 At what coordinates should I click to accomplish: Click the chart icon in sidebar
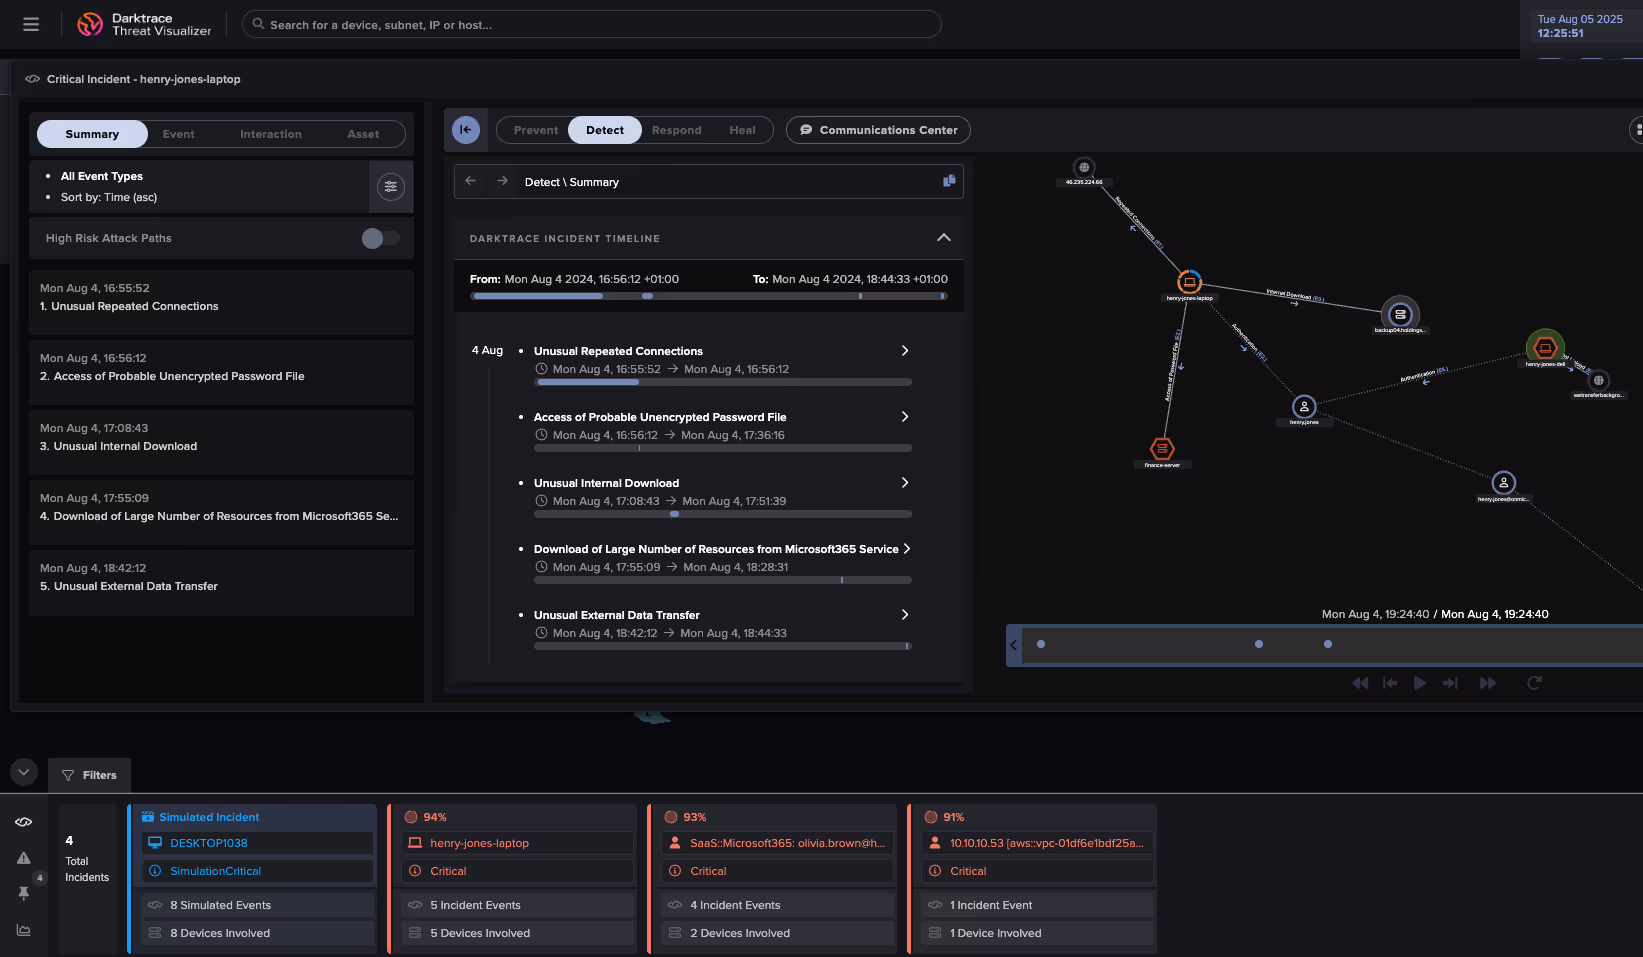point(23,930)
